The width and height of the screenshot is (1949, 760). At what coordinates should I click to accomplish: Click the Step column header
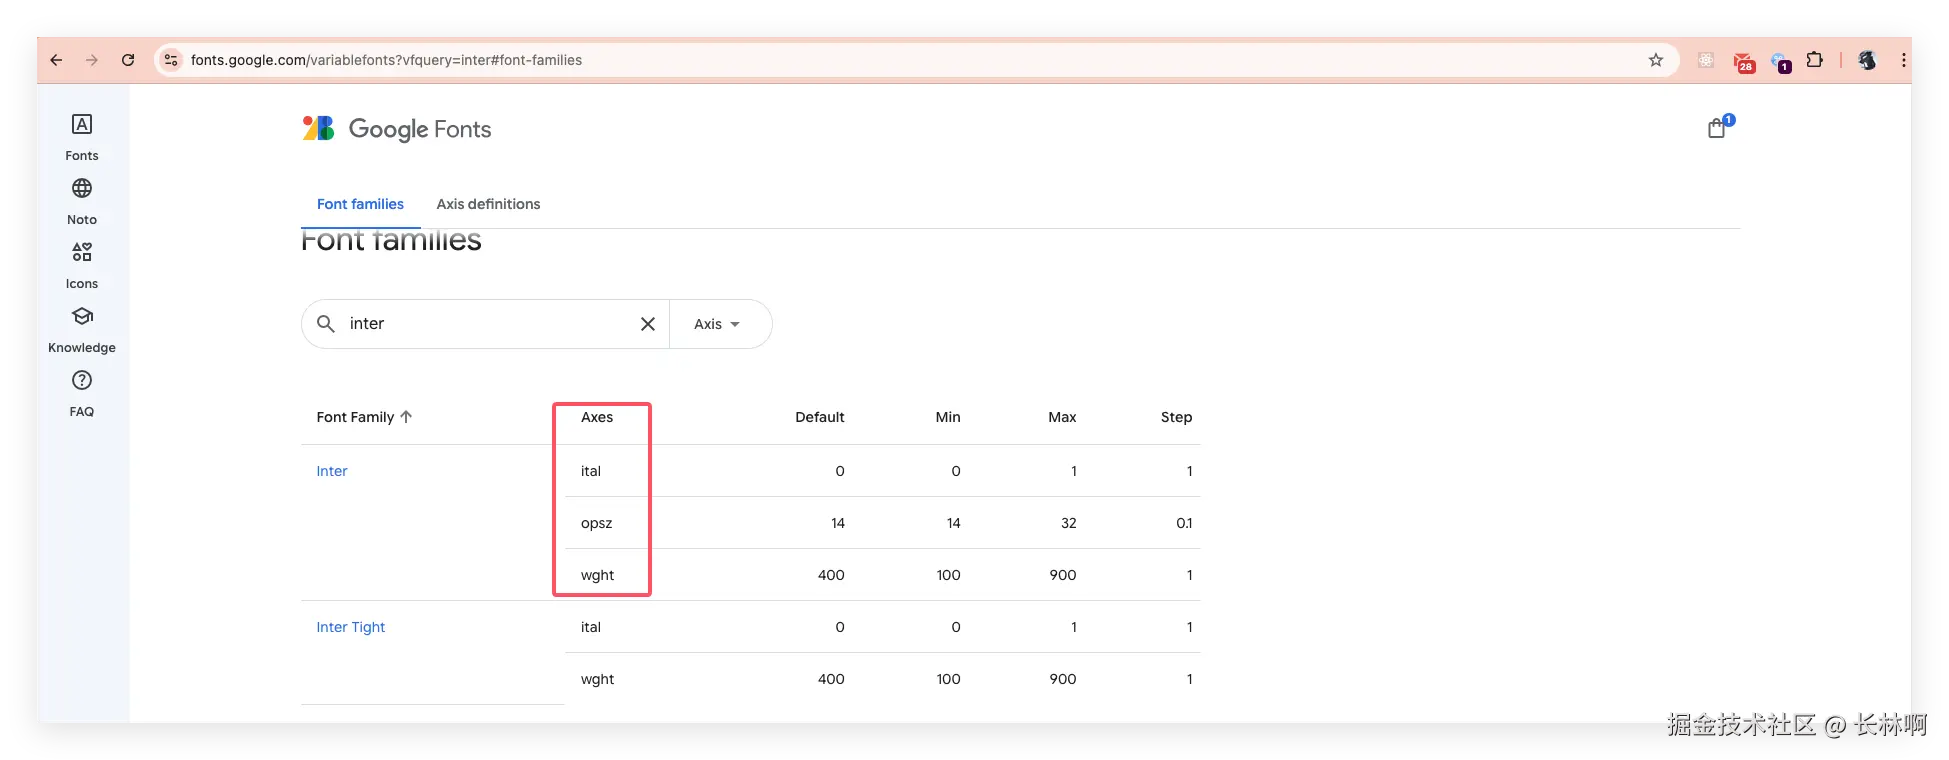(x=1176, y=417)
